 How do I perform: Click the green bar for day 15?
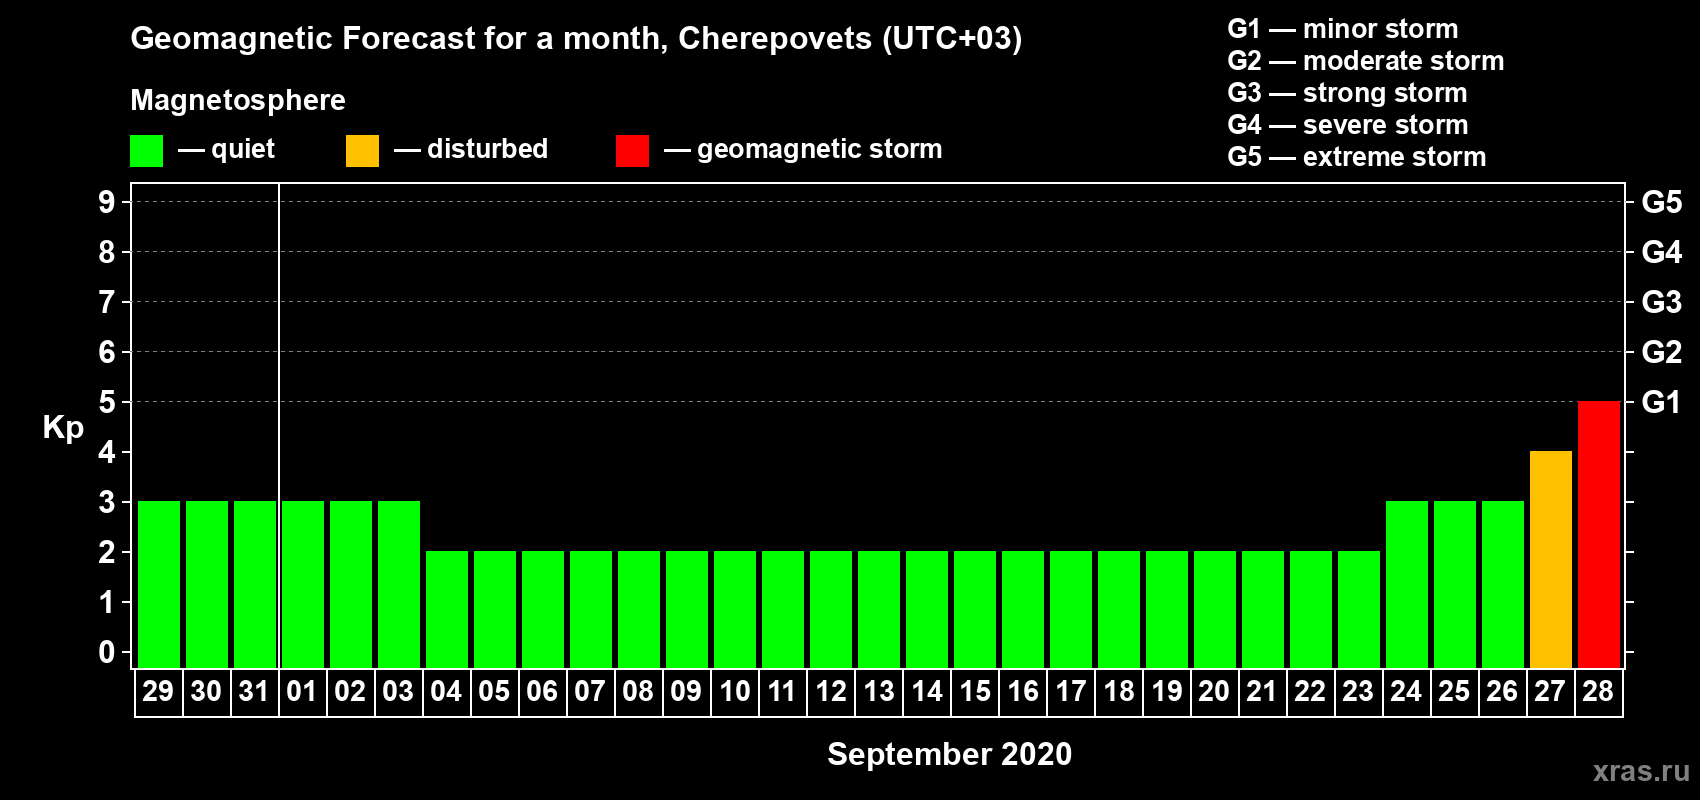(x=975, y=609)
